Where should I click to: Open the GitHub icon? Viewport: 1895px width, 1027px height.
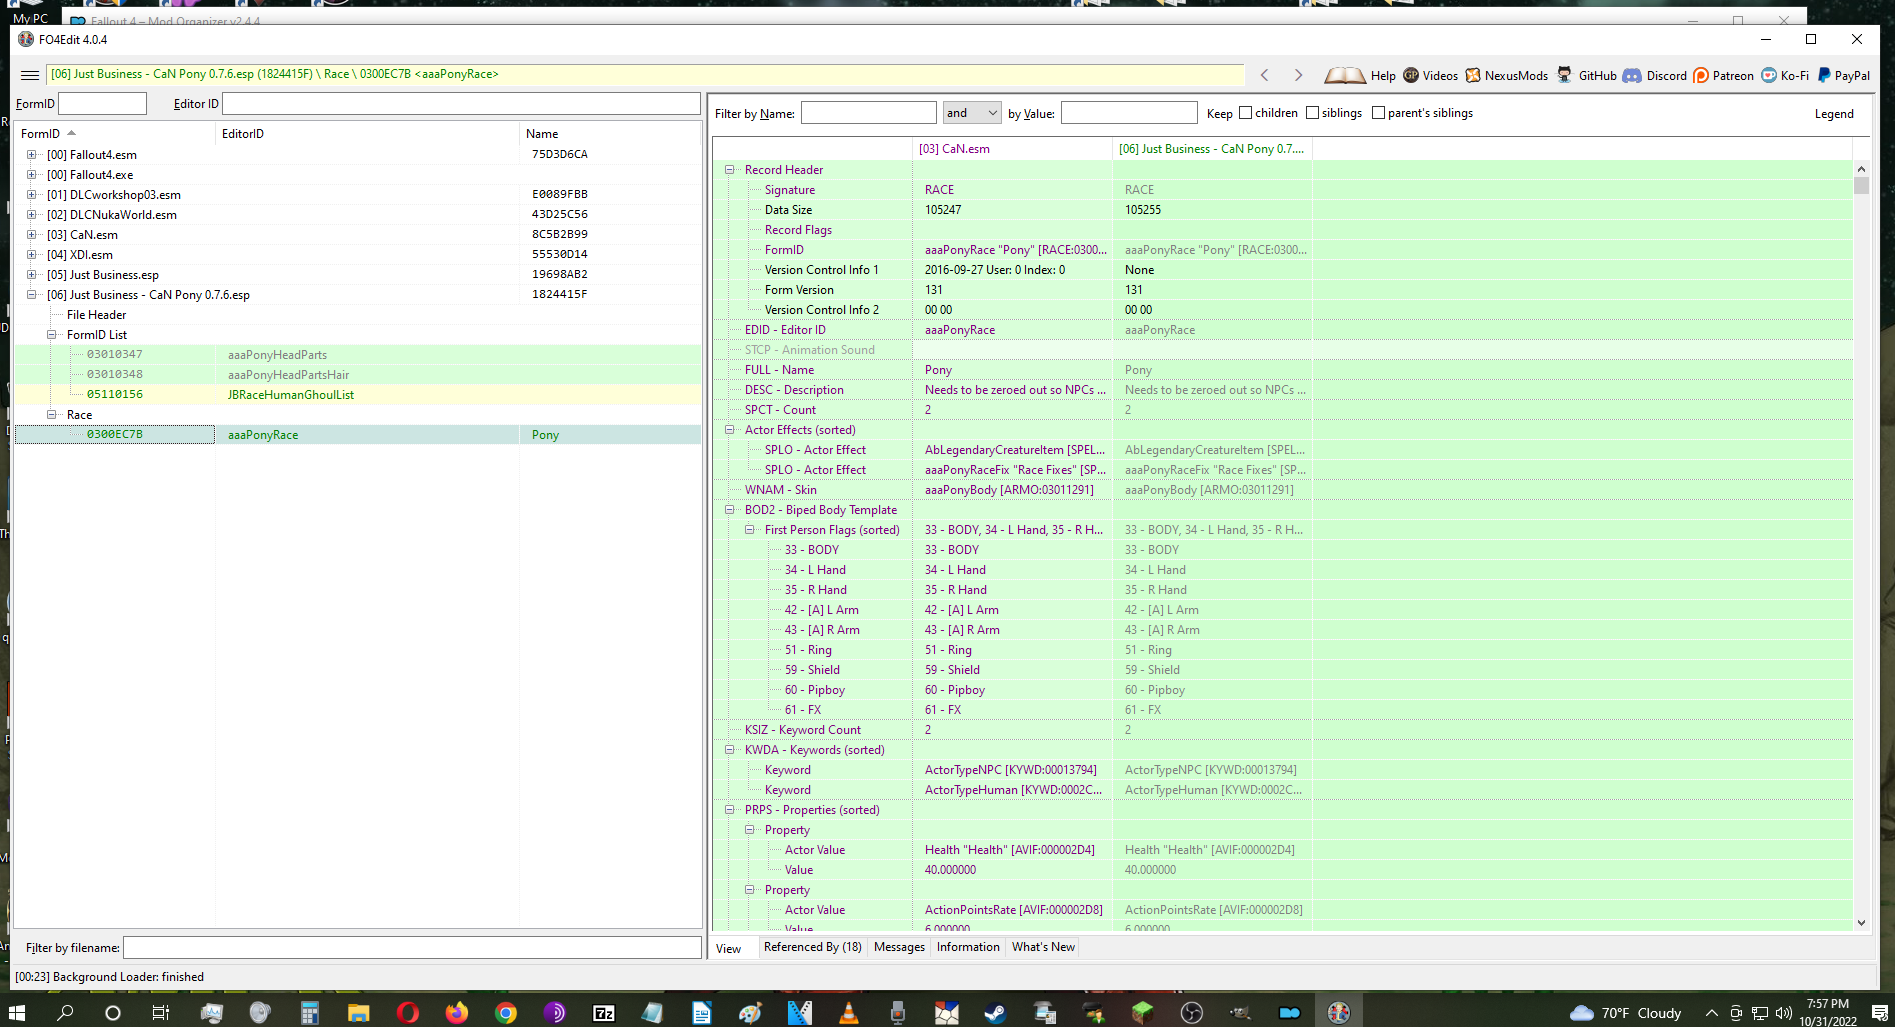pyautogui.click(x=1564, y=75)
